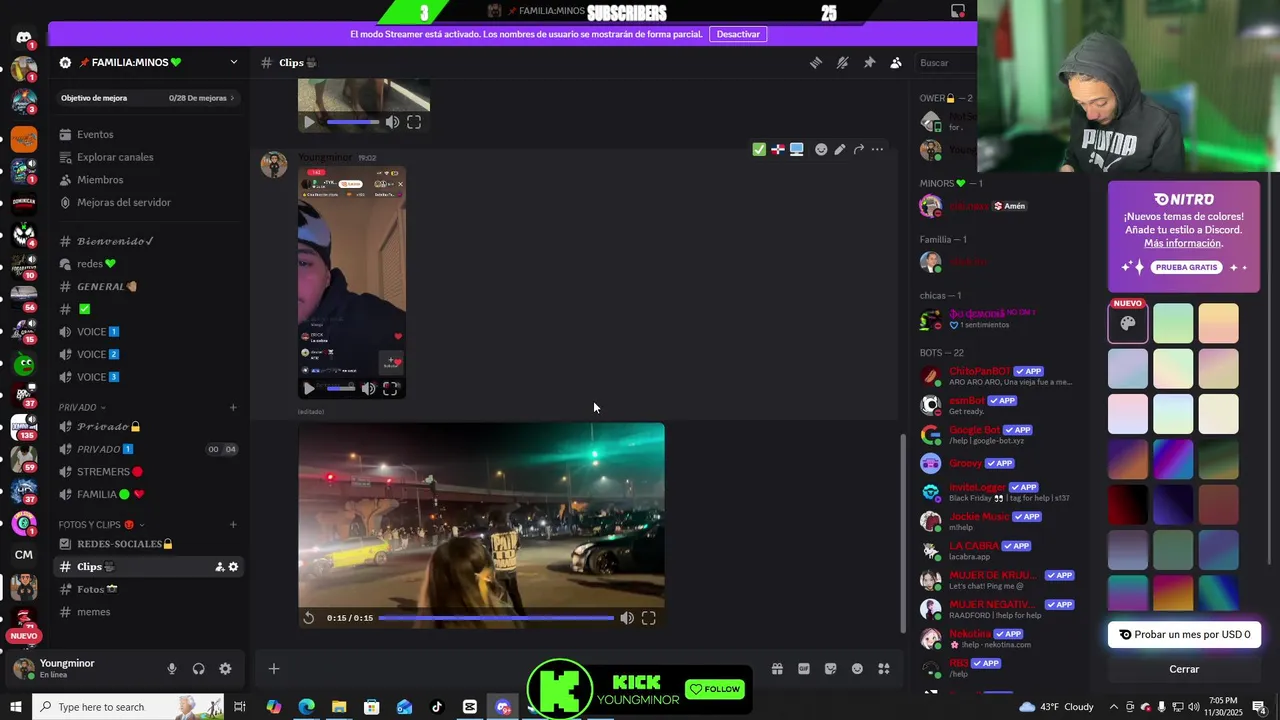Replay the street video

tap(309, 618)
